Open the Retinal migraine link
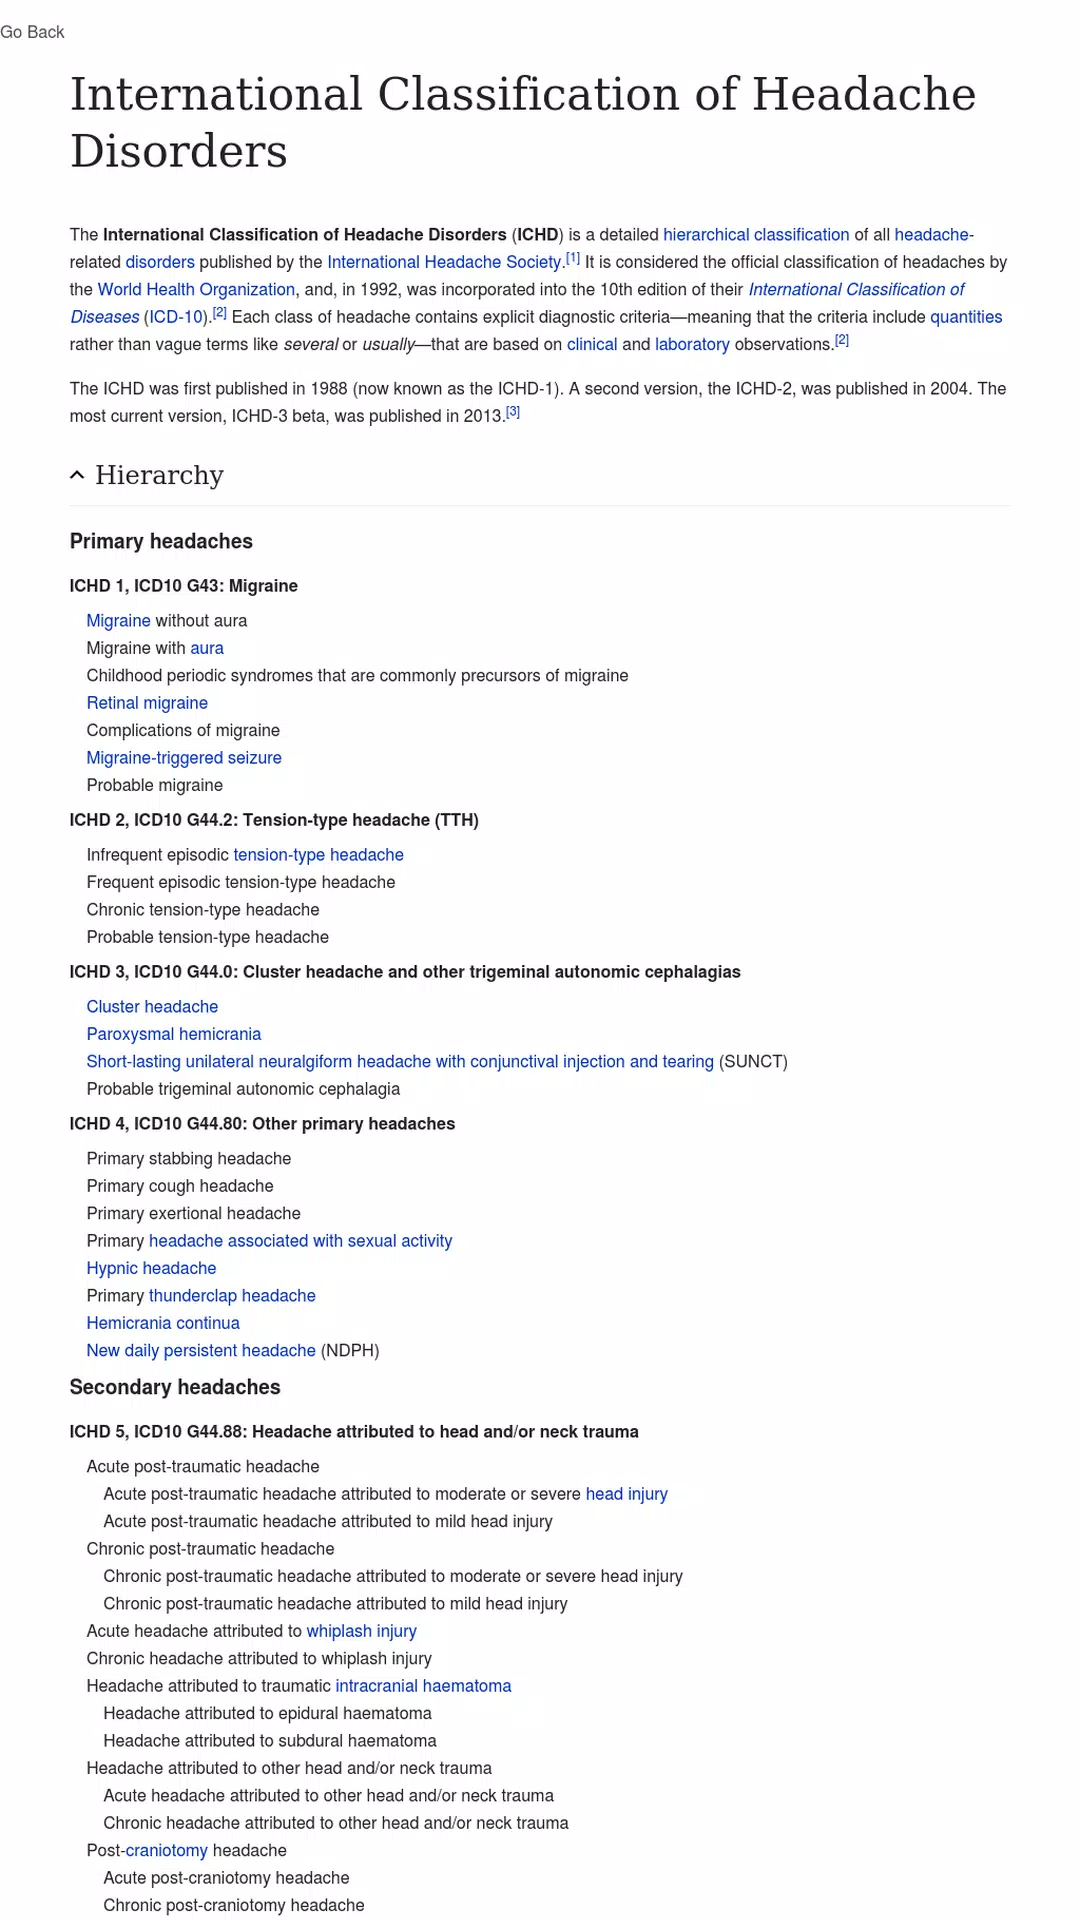 (x=147, y=703)
